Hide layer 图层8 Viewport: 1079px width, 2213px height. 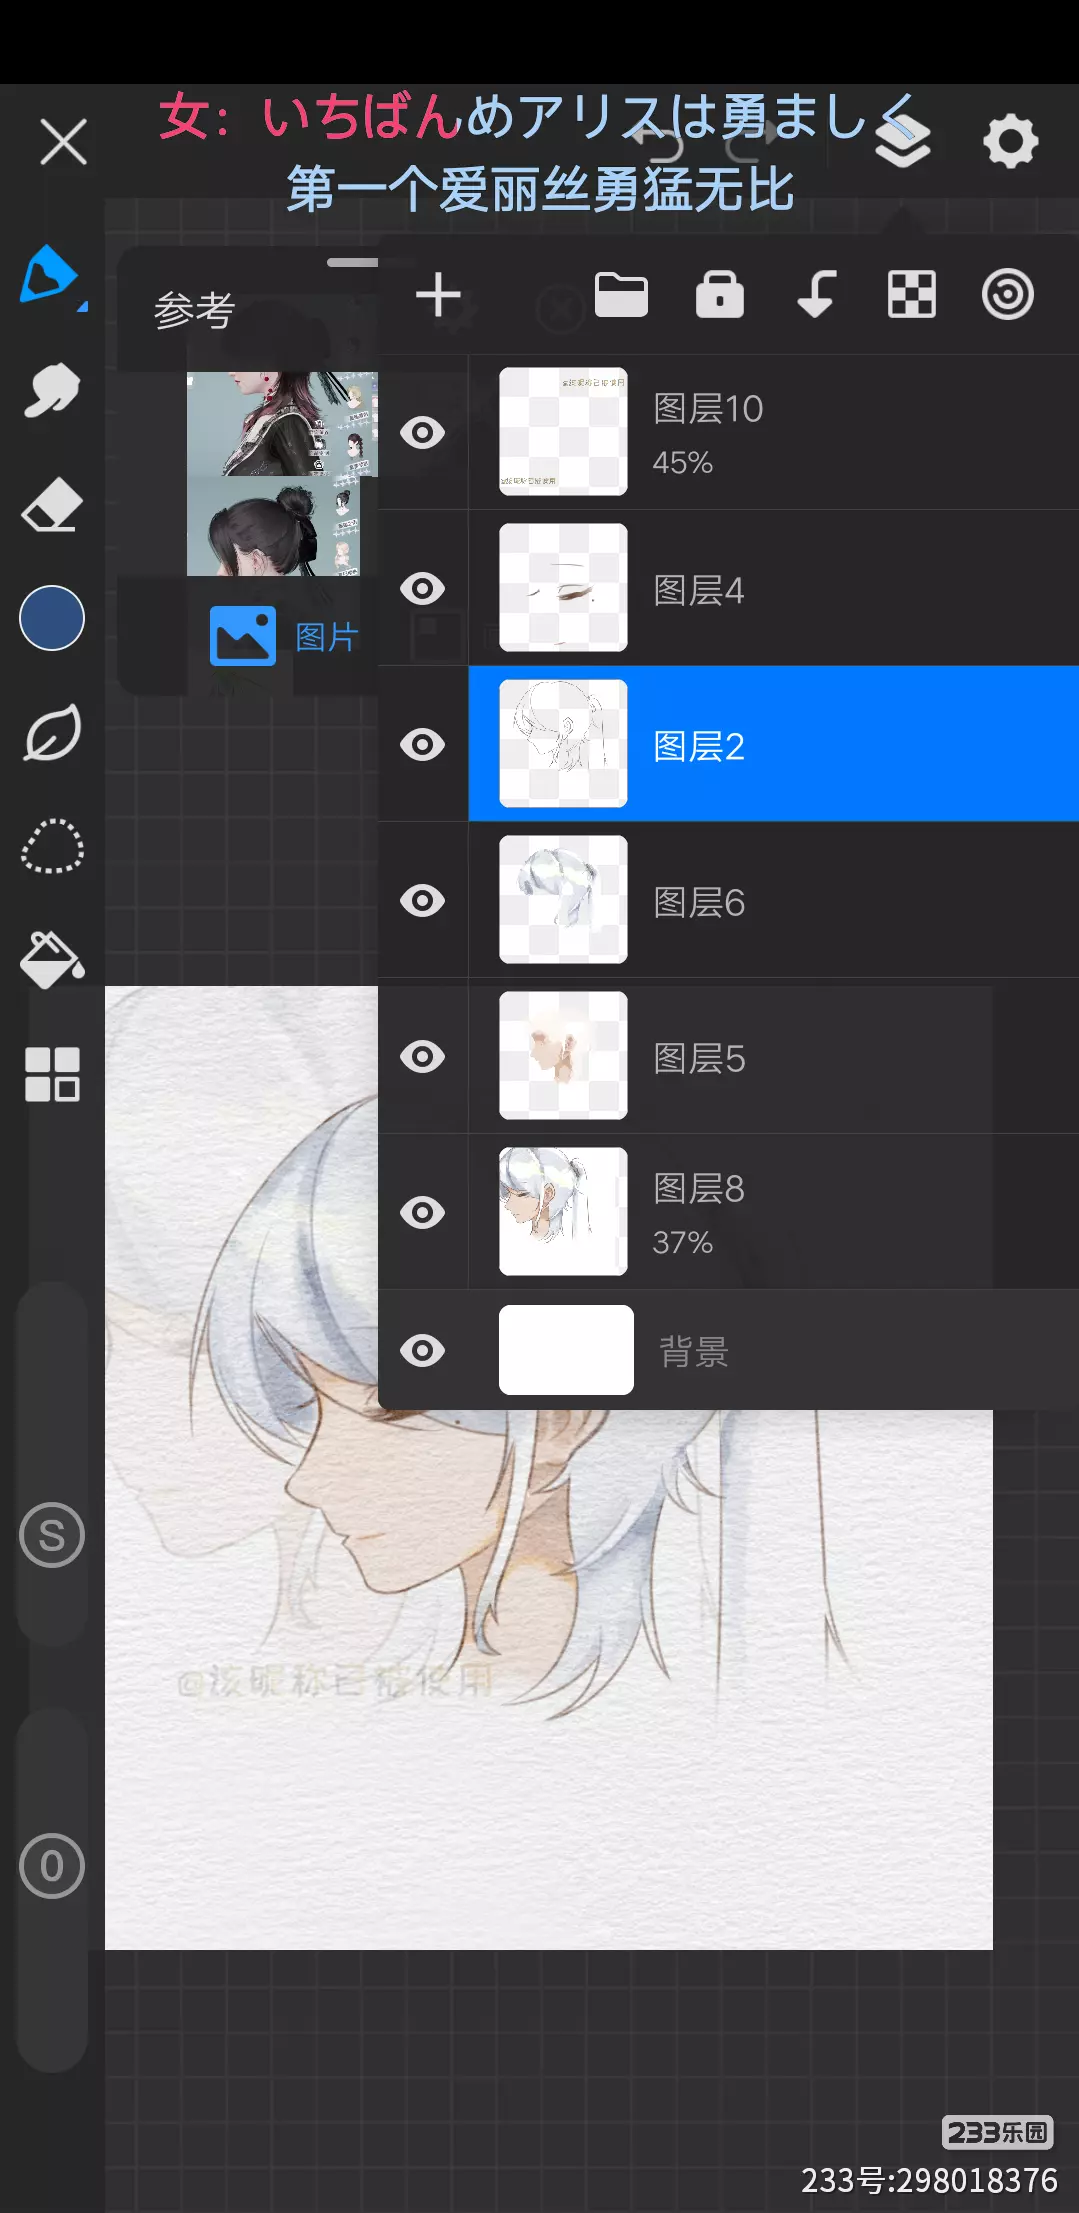click(422, 1213)
